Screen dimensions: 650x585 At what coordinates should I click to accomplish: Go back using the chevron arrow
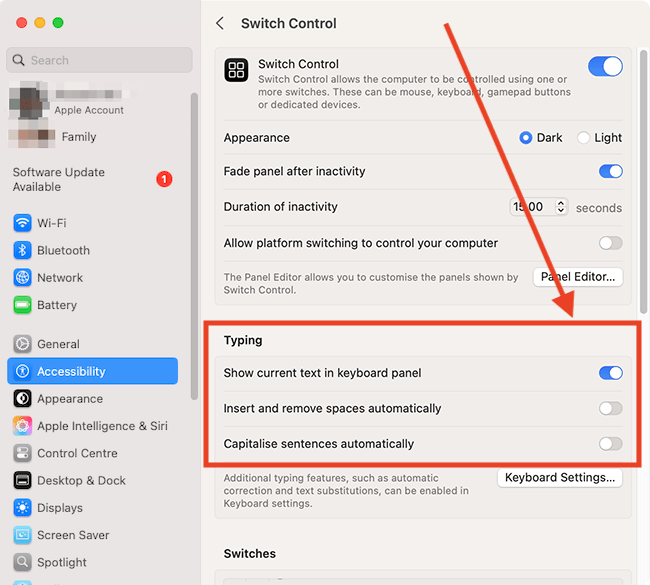(220, 23)
